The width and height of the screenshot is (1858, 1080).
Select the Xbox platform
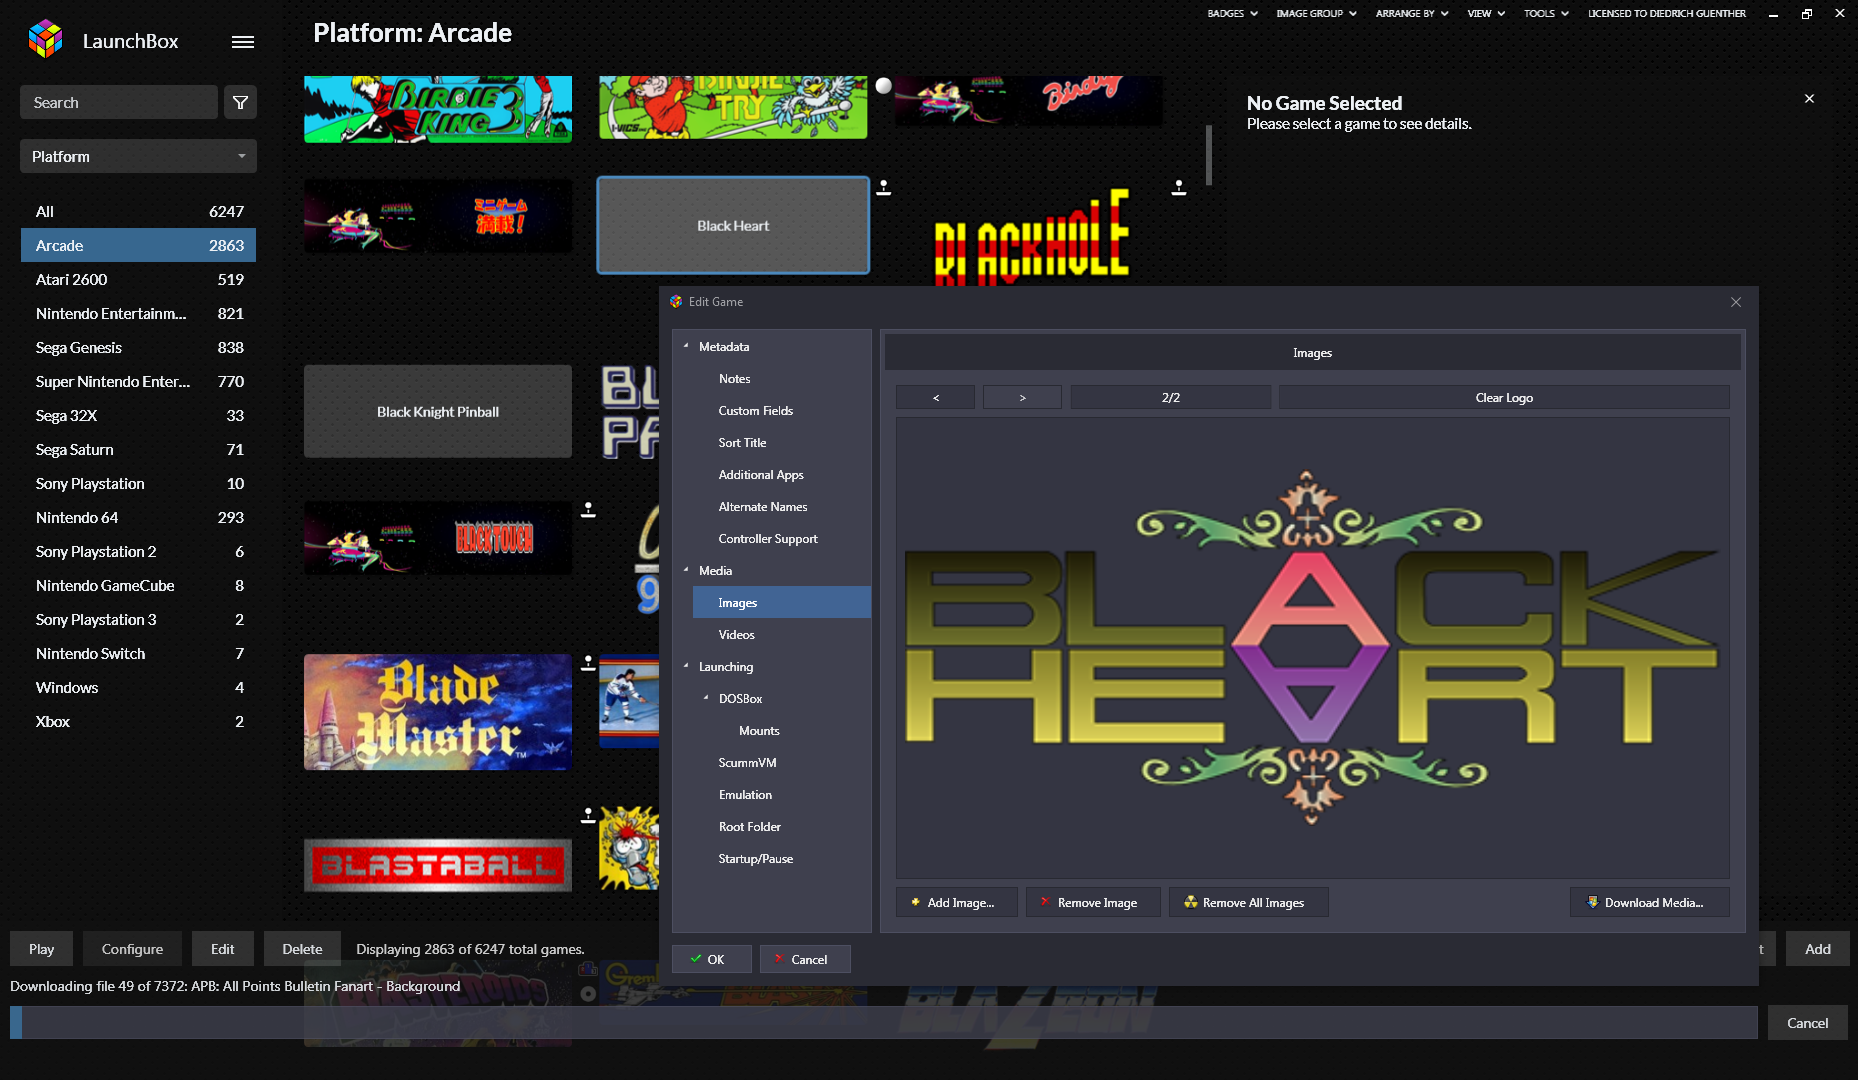click(x=138, y=721)
